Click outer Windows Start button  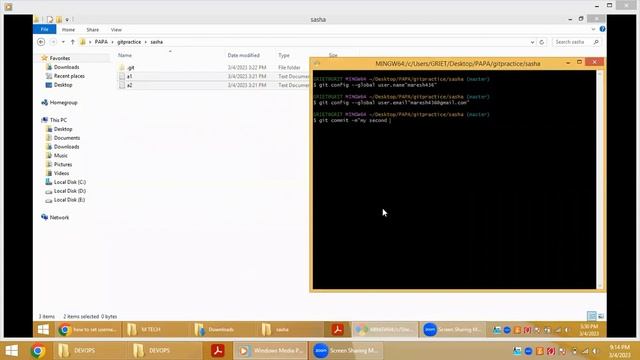[11, 351]
